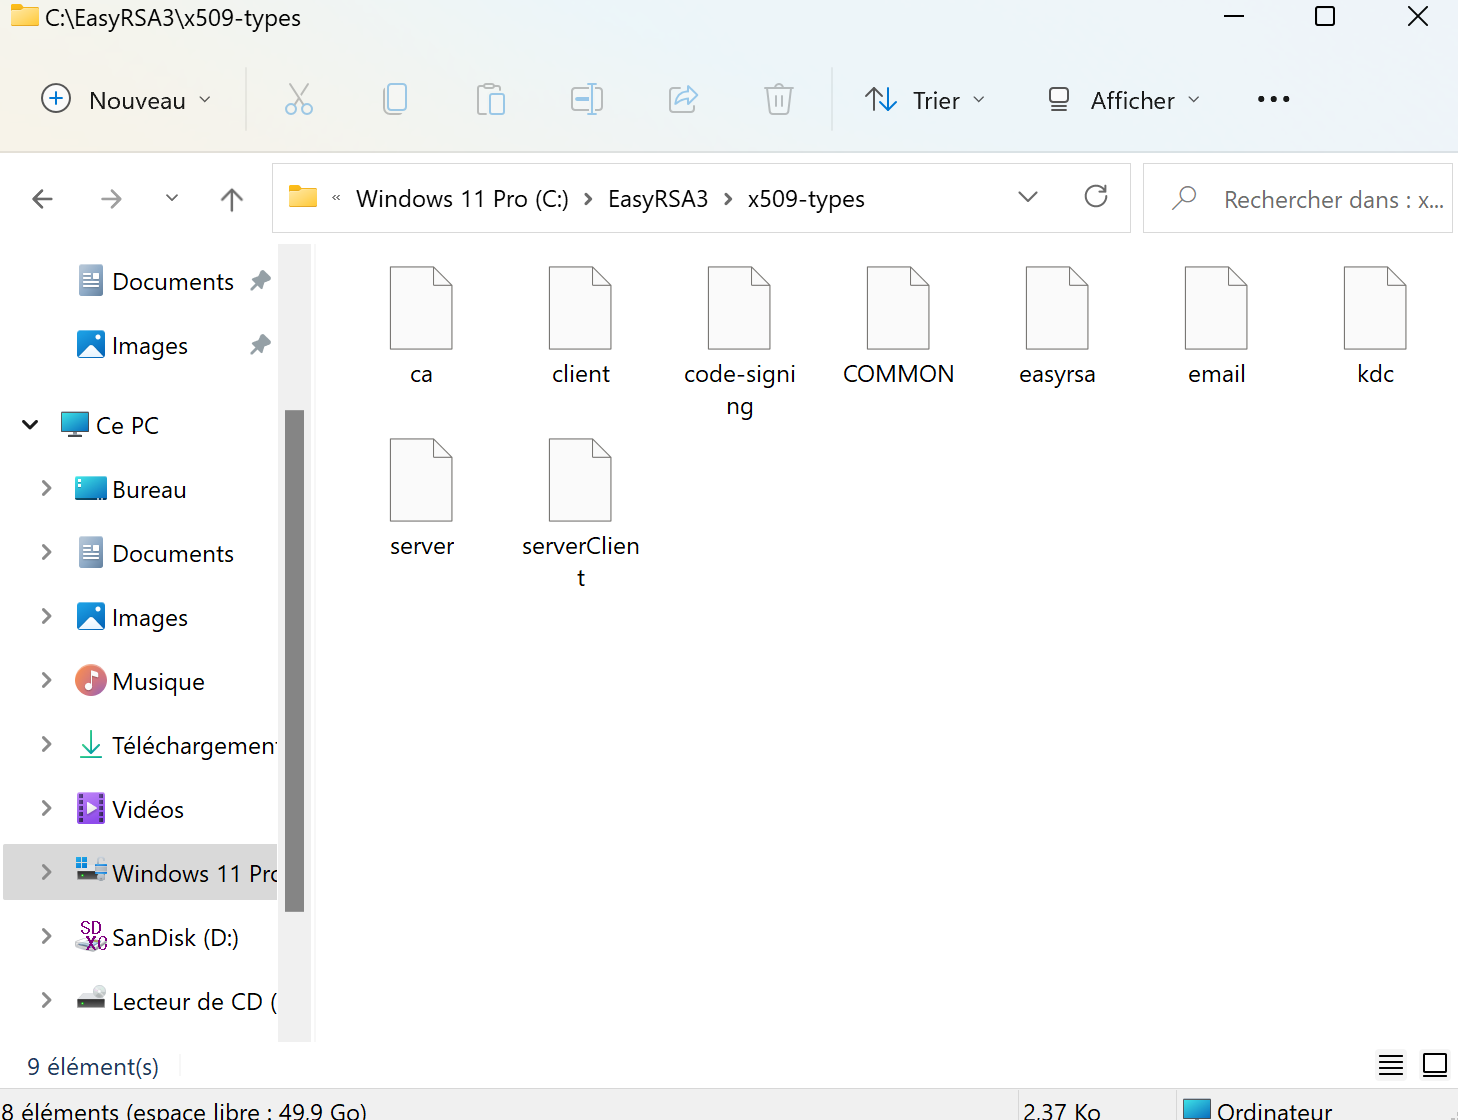Viewport: 1458px width, 1120px height.
Task: Click the Share icon in toolbar
Action: click(x=683, y=99)
